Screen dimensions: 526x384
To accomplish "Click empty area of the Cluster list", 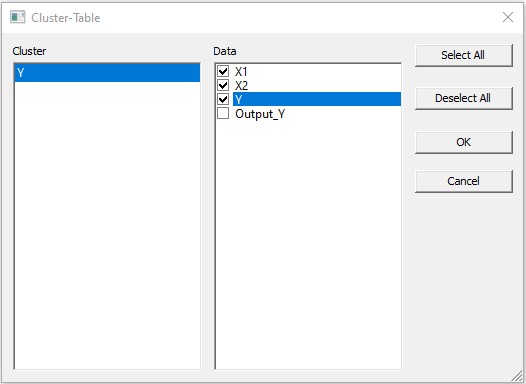I will [107, 225].
